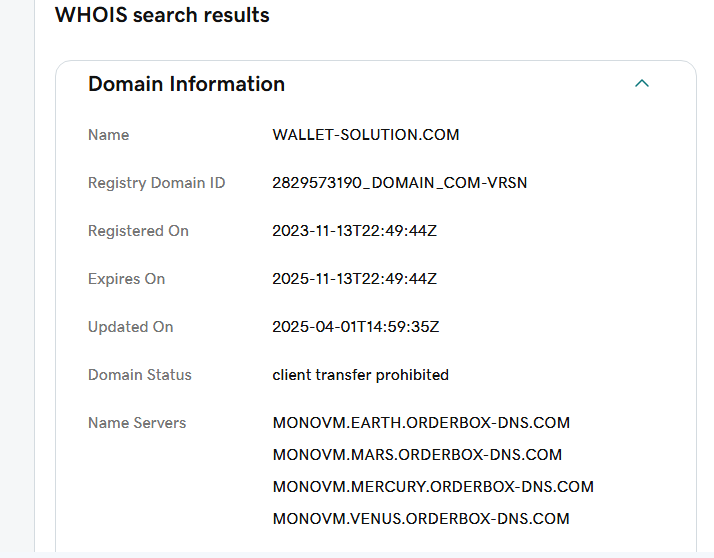Click the client transfer prohibited status
This screenshot has height=558, width=714.
[360, 375]
